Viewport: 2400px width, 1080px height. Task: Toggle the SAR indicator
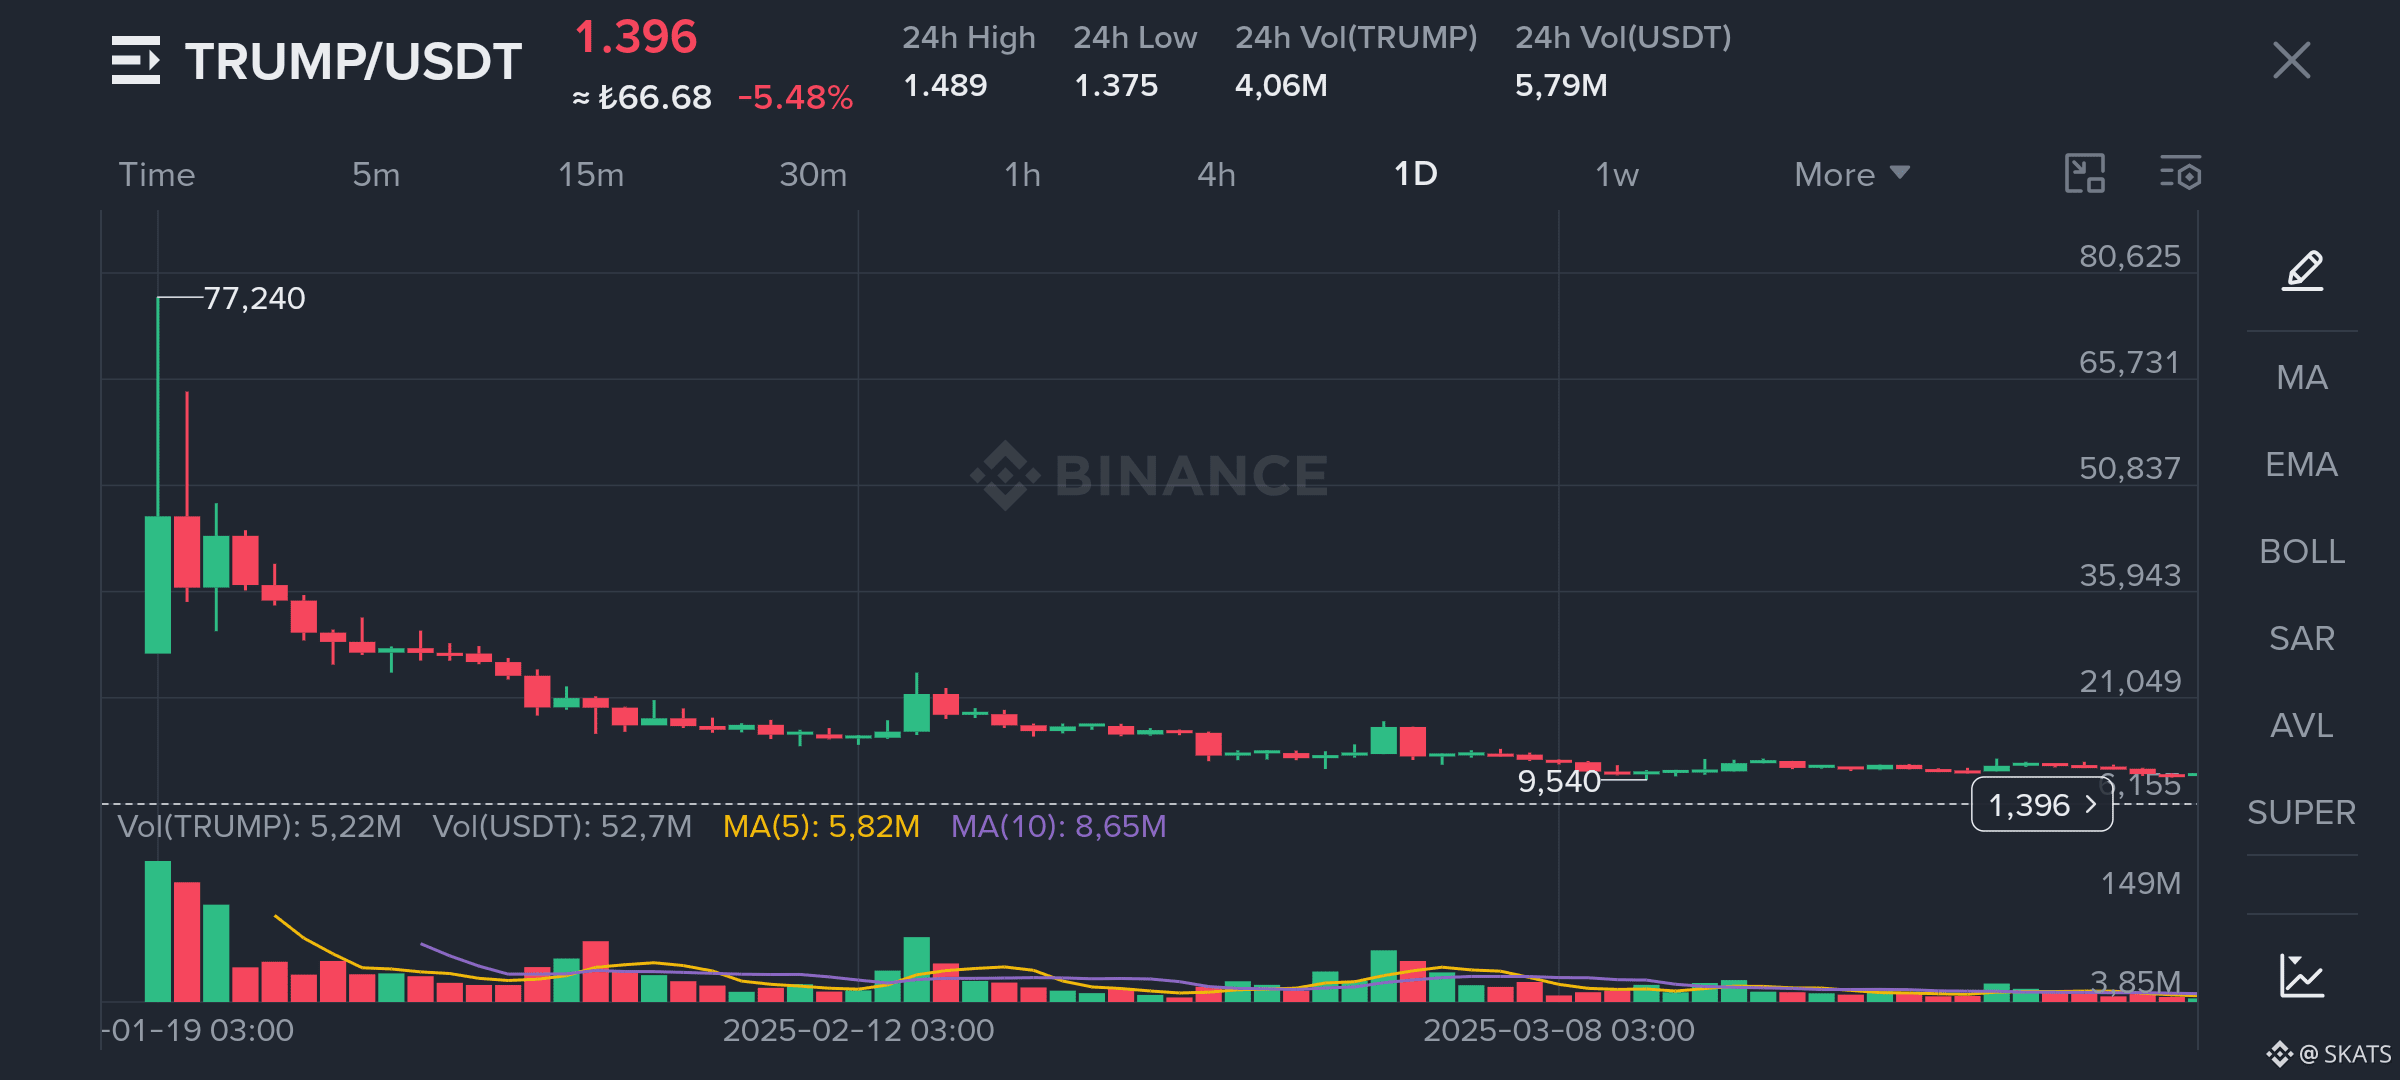[2302, 639]
